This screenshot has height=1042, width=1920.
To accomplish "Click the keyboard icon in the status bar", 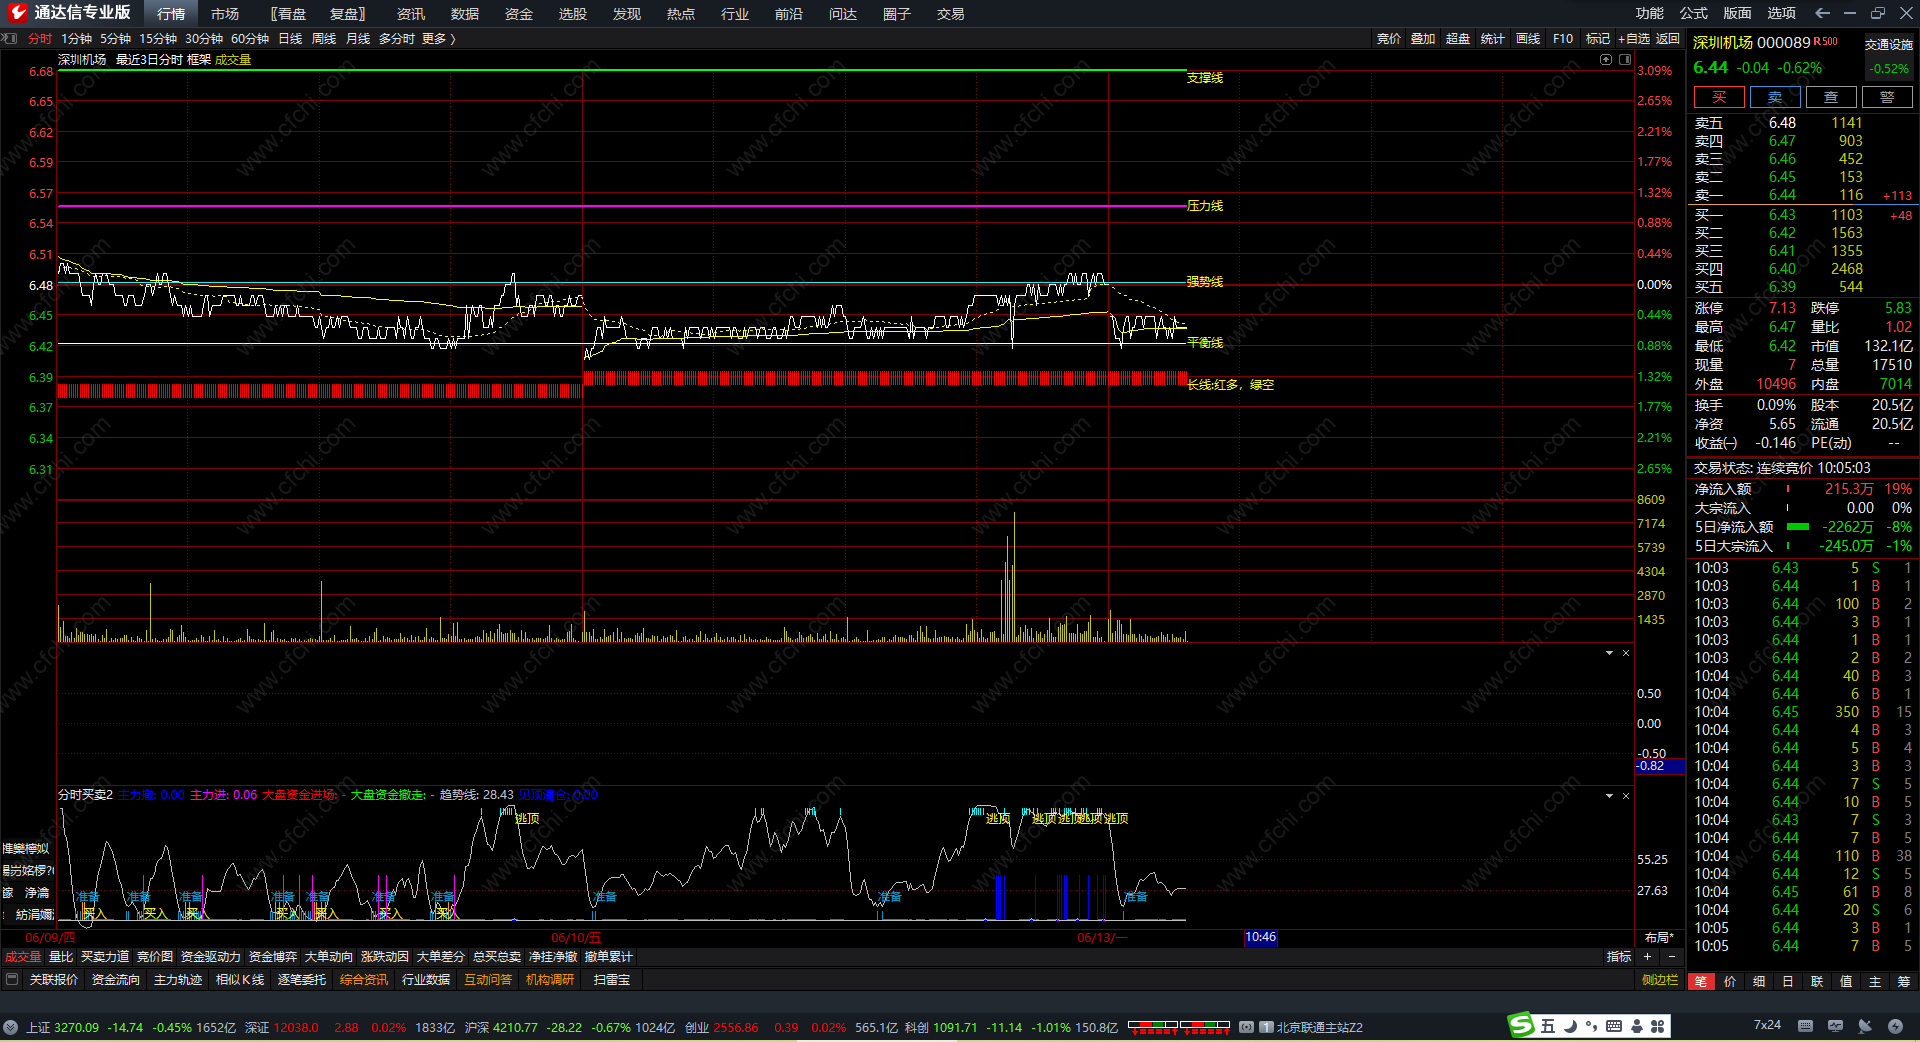I will pyautogui.click(x=1805, y=1026).
